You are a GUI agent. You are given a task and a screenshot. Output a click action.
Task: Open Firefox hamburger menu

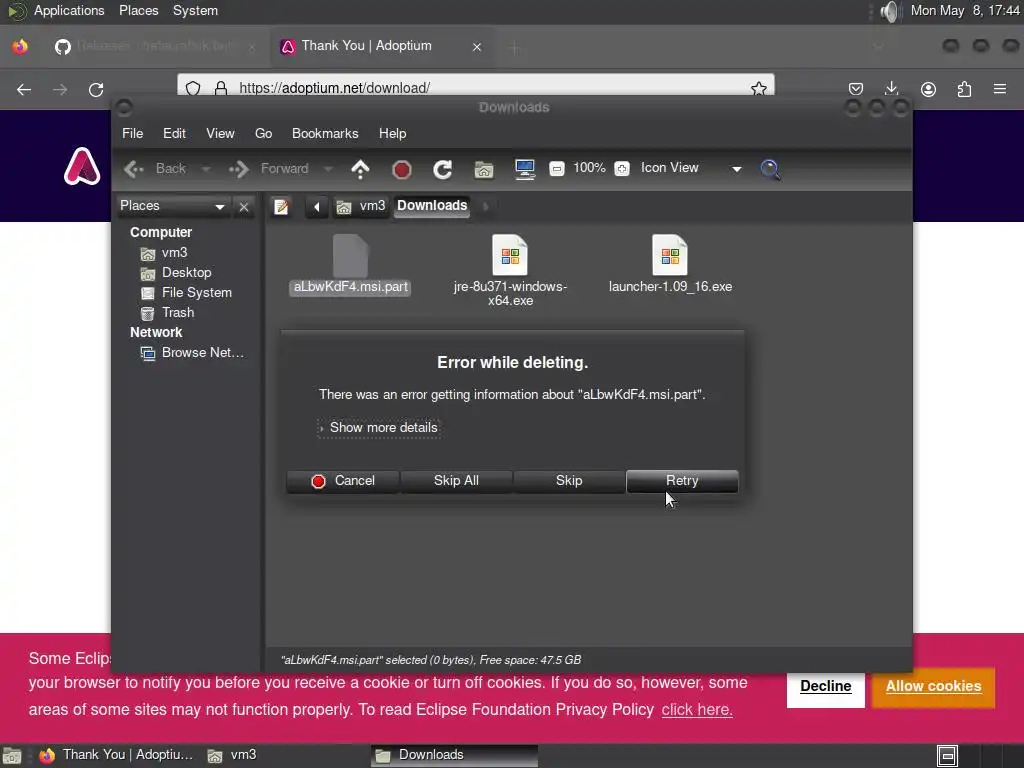point(1000,89)
